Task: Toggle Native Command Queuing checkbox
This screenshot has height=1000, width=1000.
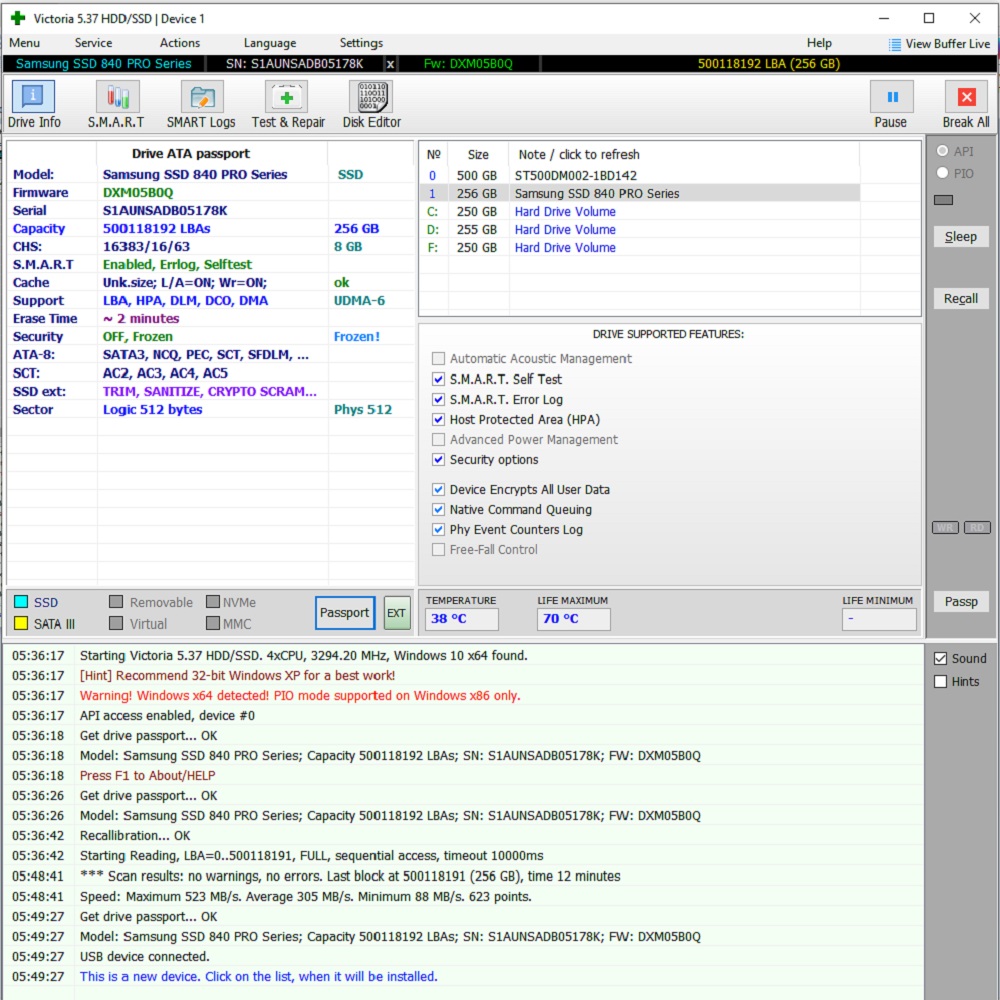Action: tap(438, 510)
